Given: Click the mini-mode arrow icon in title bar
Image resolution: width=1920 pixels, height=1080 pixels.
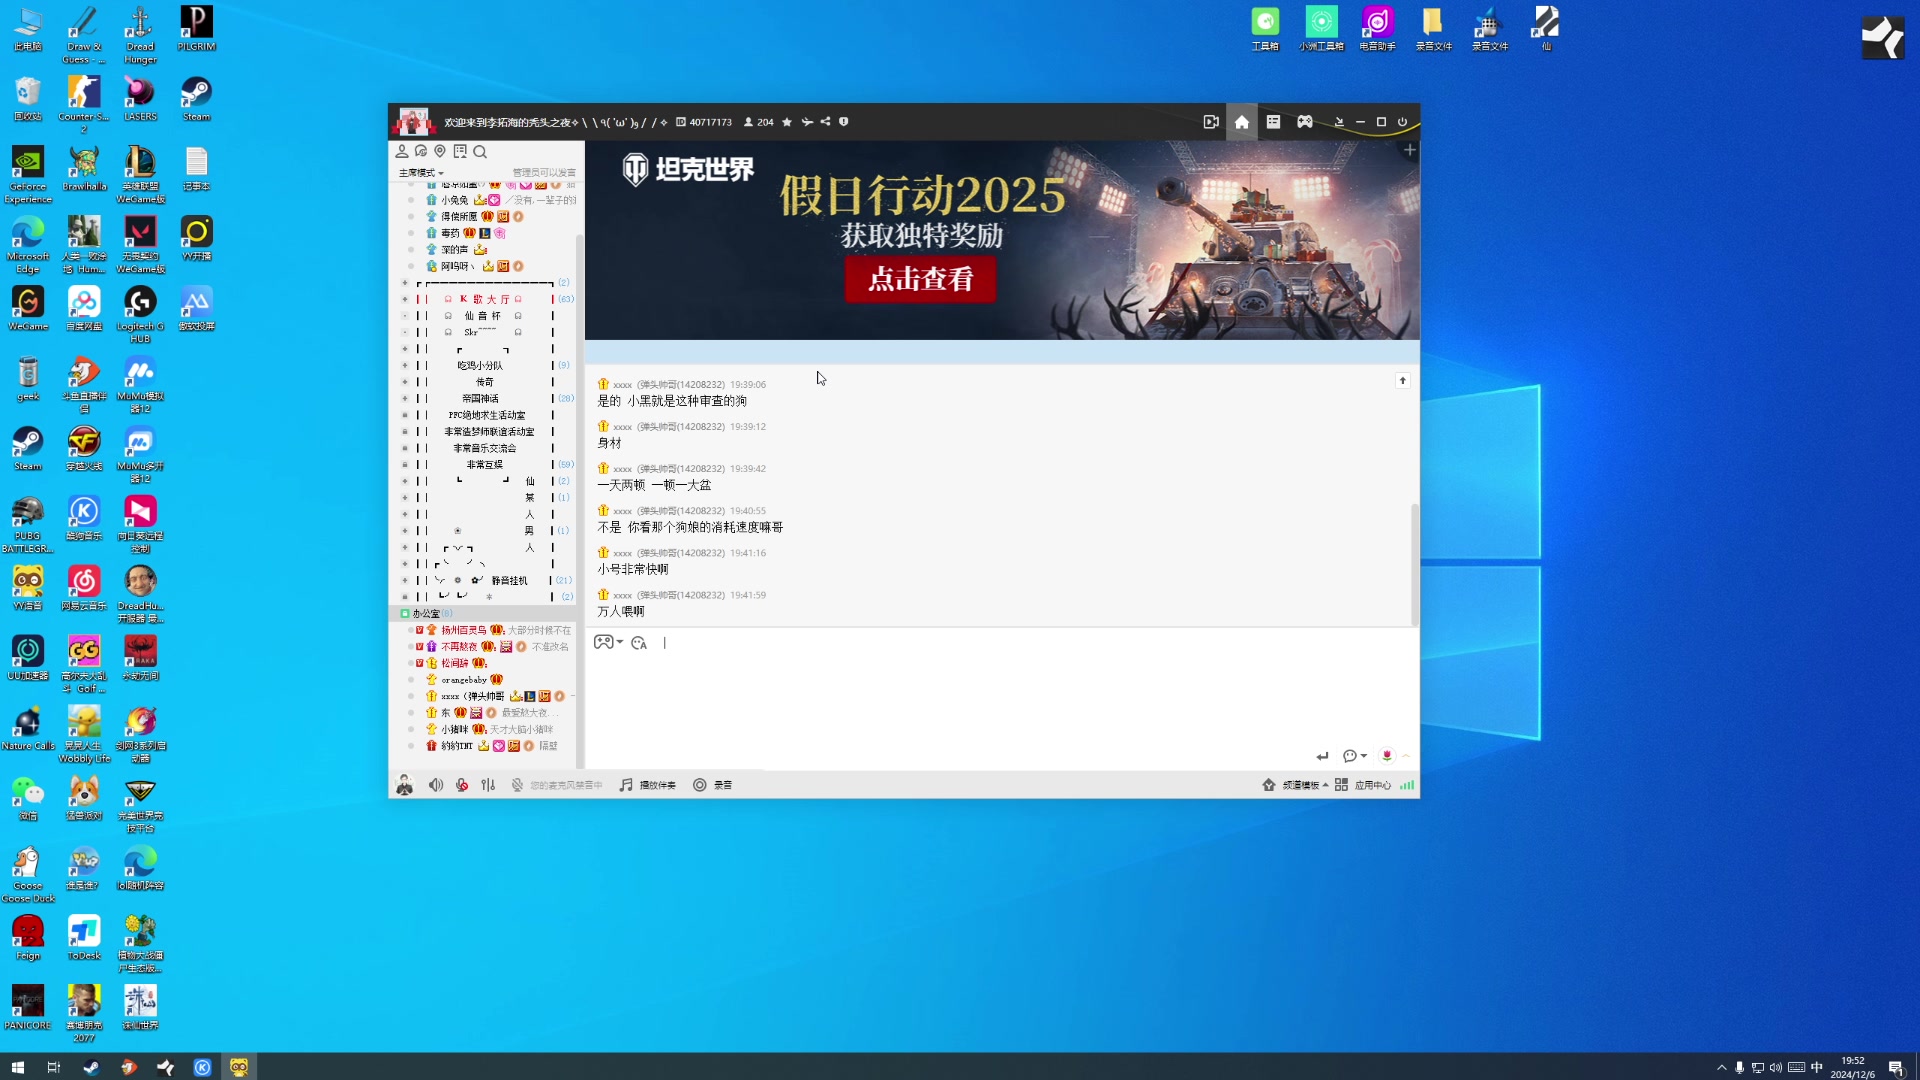Looking at the screenshot, I should [x=1339, y=122].
